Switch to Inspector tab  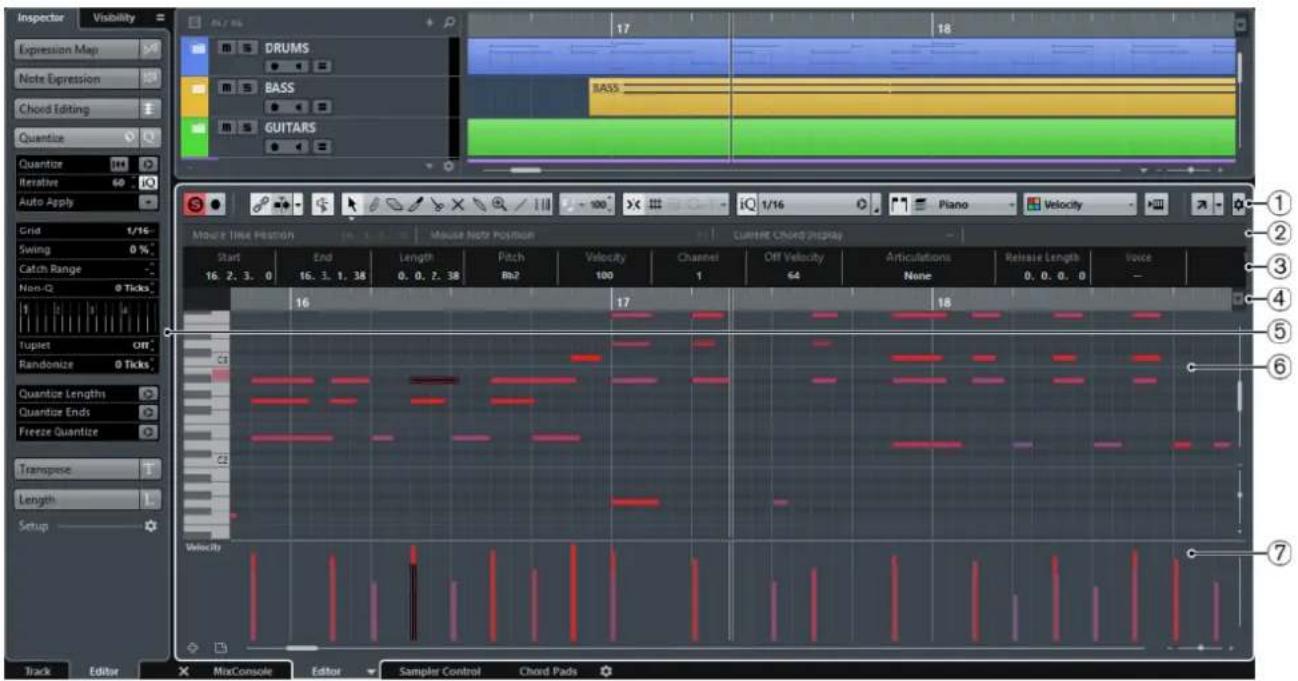(x=41, y=17)
